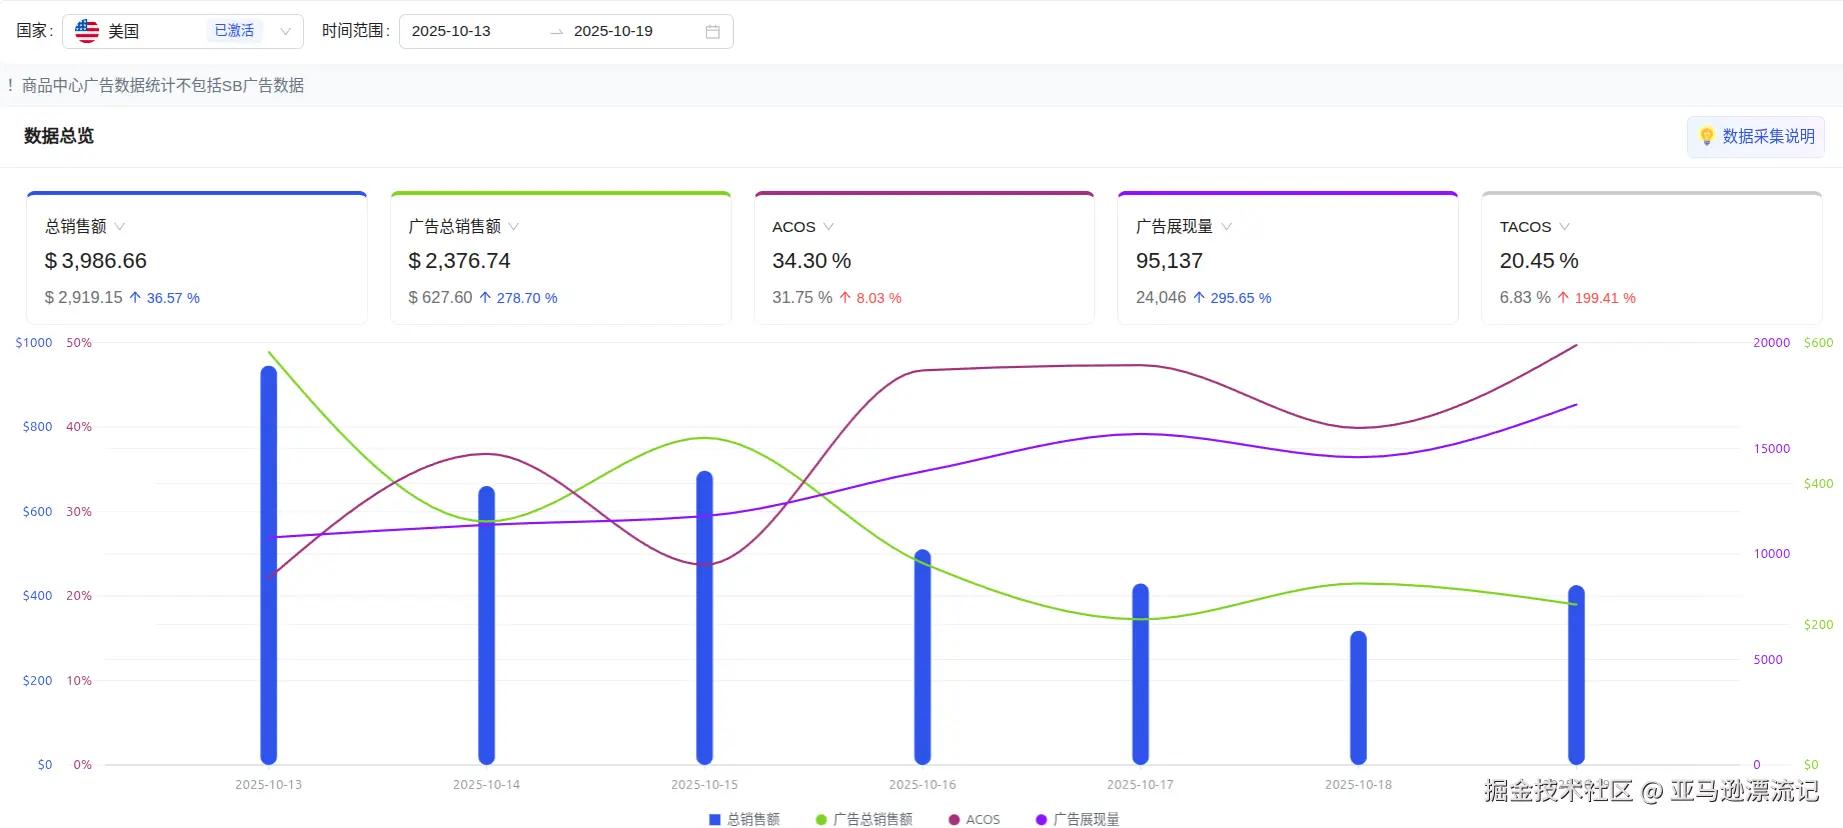Viewport: 1843px width, 828px height.
Task: Expand the ACOS metric dropdown
Action: (828, 227)
